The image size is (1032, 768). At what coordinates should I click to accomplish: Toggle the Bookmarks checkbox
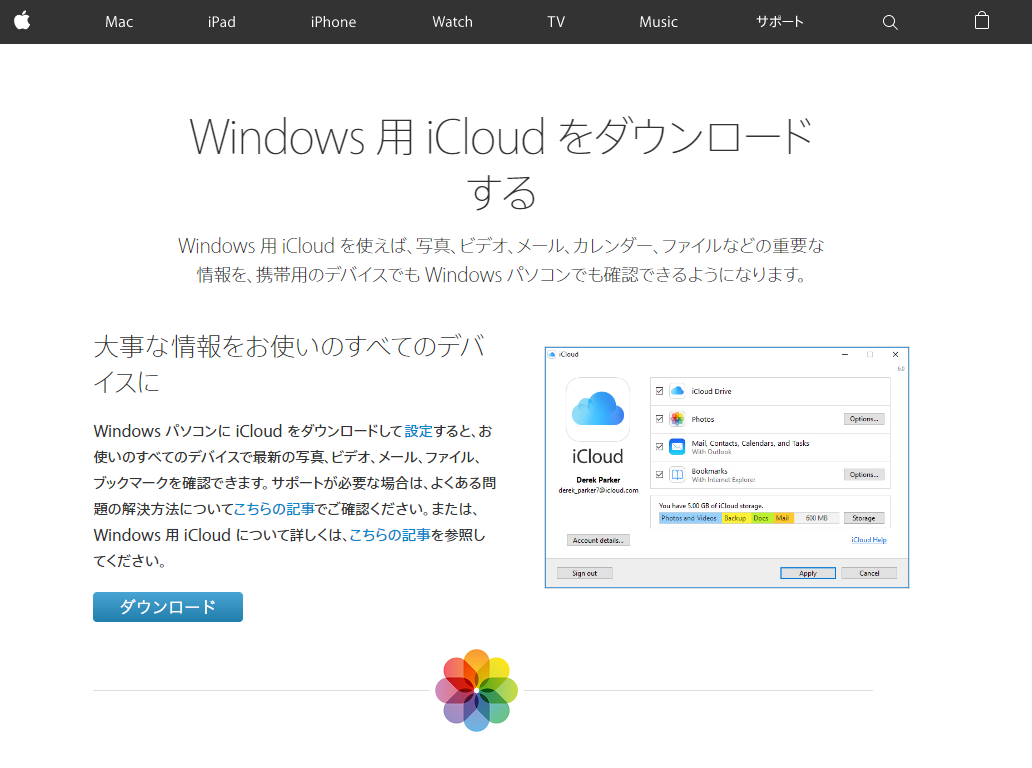coord(659,474)
